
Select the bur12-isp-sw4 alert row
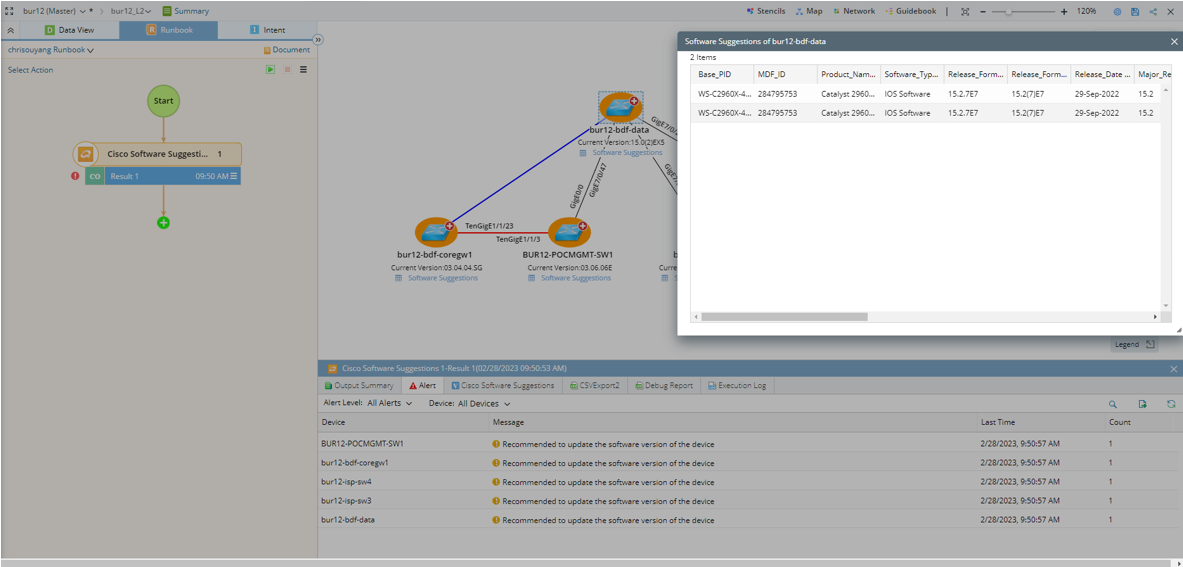[x=750, y=482]
